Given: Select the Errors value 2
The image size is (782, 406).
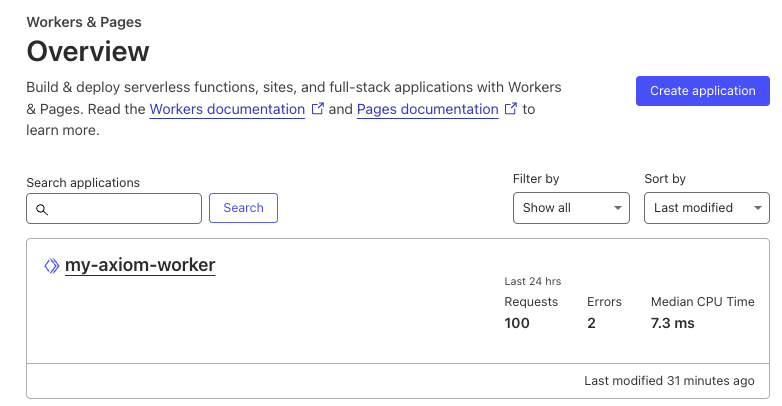Looking at the screenshot, I should click(591, 323).
